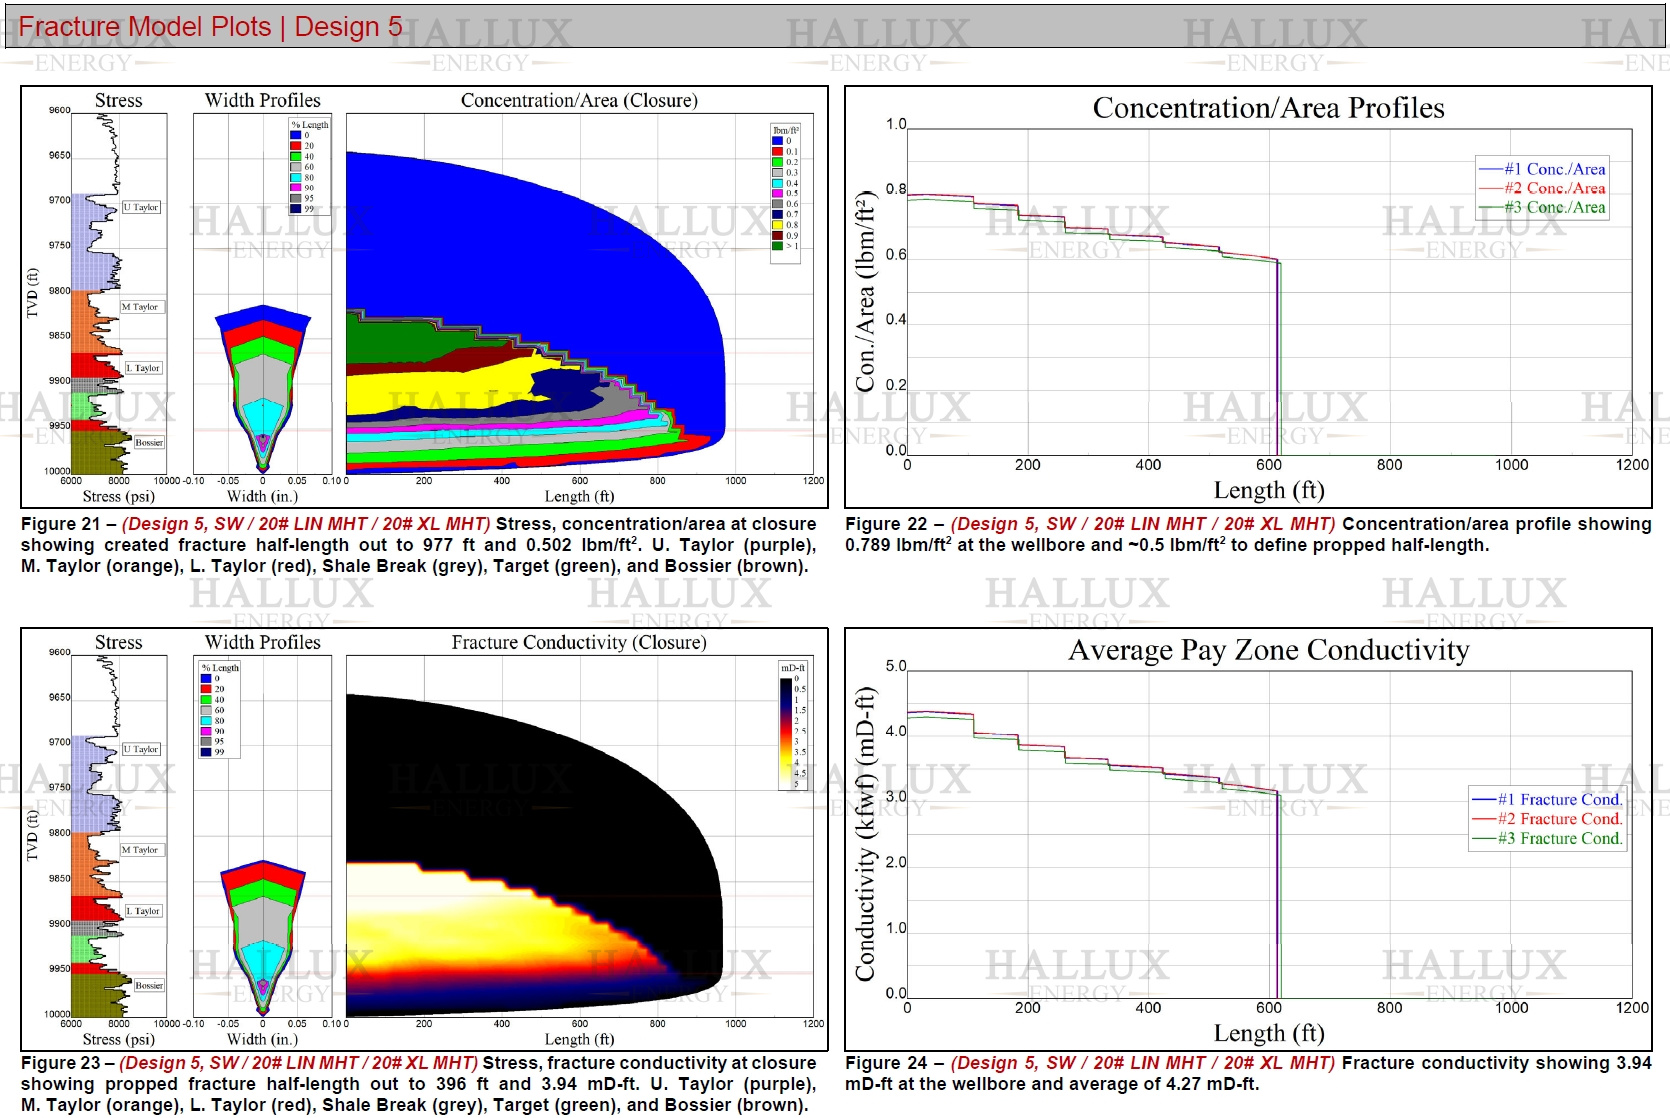Click the 'Concentration/Area Profiles' chart title
Image resolution: width=1670 pixels, height=1118 pixels.
(x=1268, y=108)
